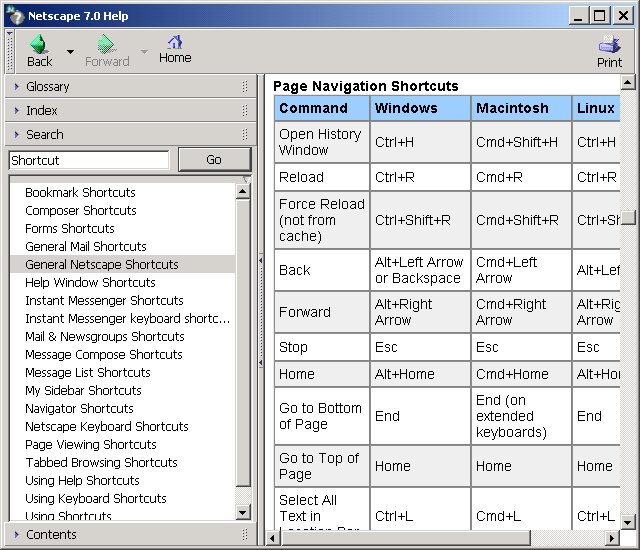
Task: Click the Home icon in toolbar
Action: (175, 43)
